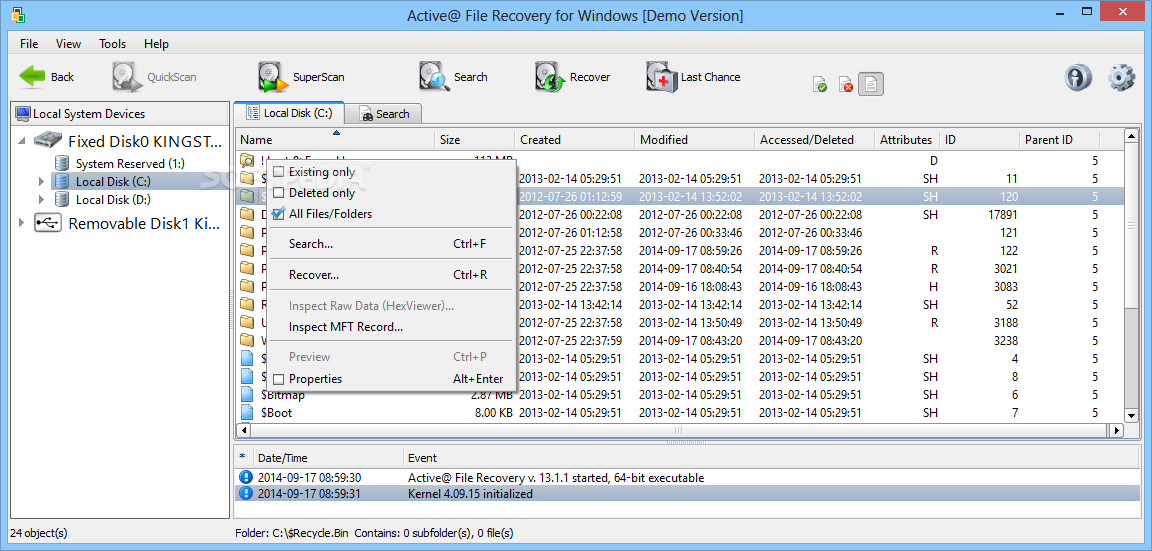Screen dimensions: 1152x551
Task: Click the Fixed Disk0 hard drive icon
Action: click(x=48, y=140)
